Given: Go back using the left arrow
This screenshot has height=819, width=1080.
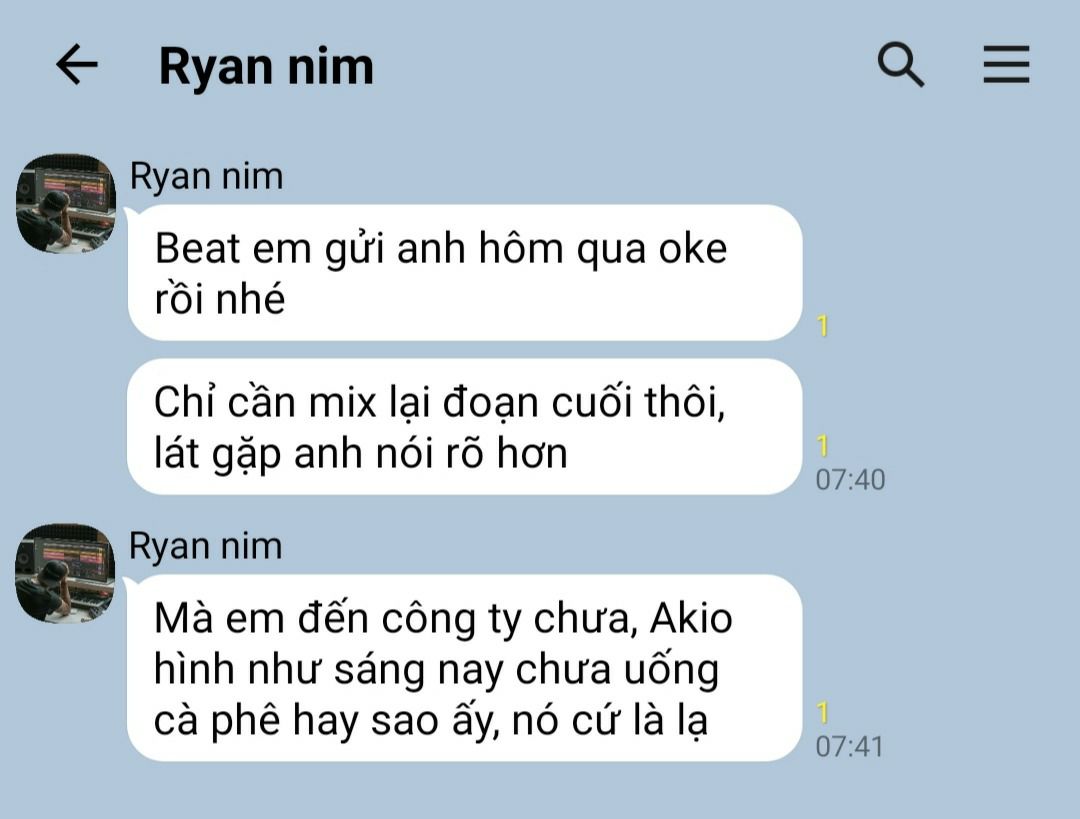Looking at the screenshot, I should click(76, 65).
